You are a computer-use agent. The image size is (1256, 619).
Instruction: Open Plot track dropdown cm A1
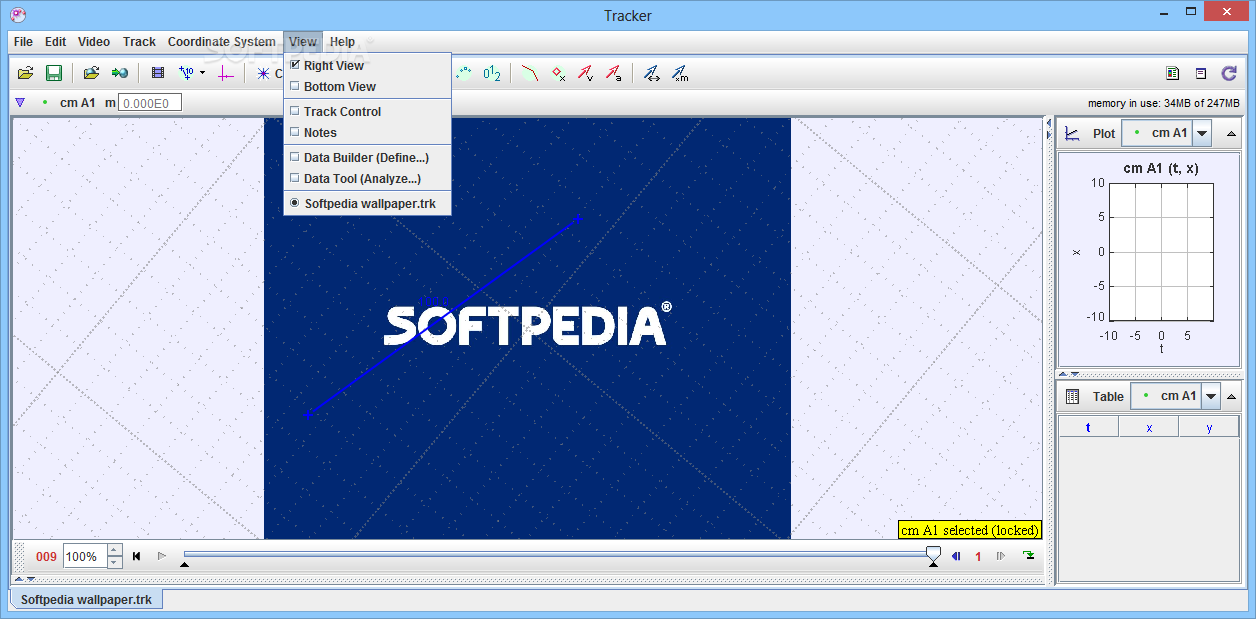[1203, 133]
